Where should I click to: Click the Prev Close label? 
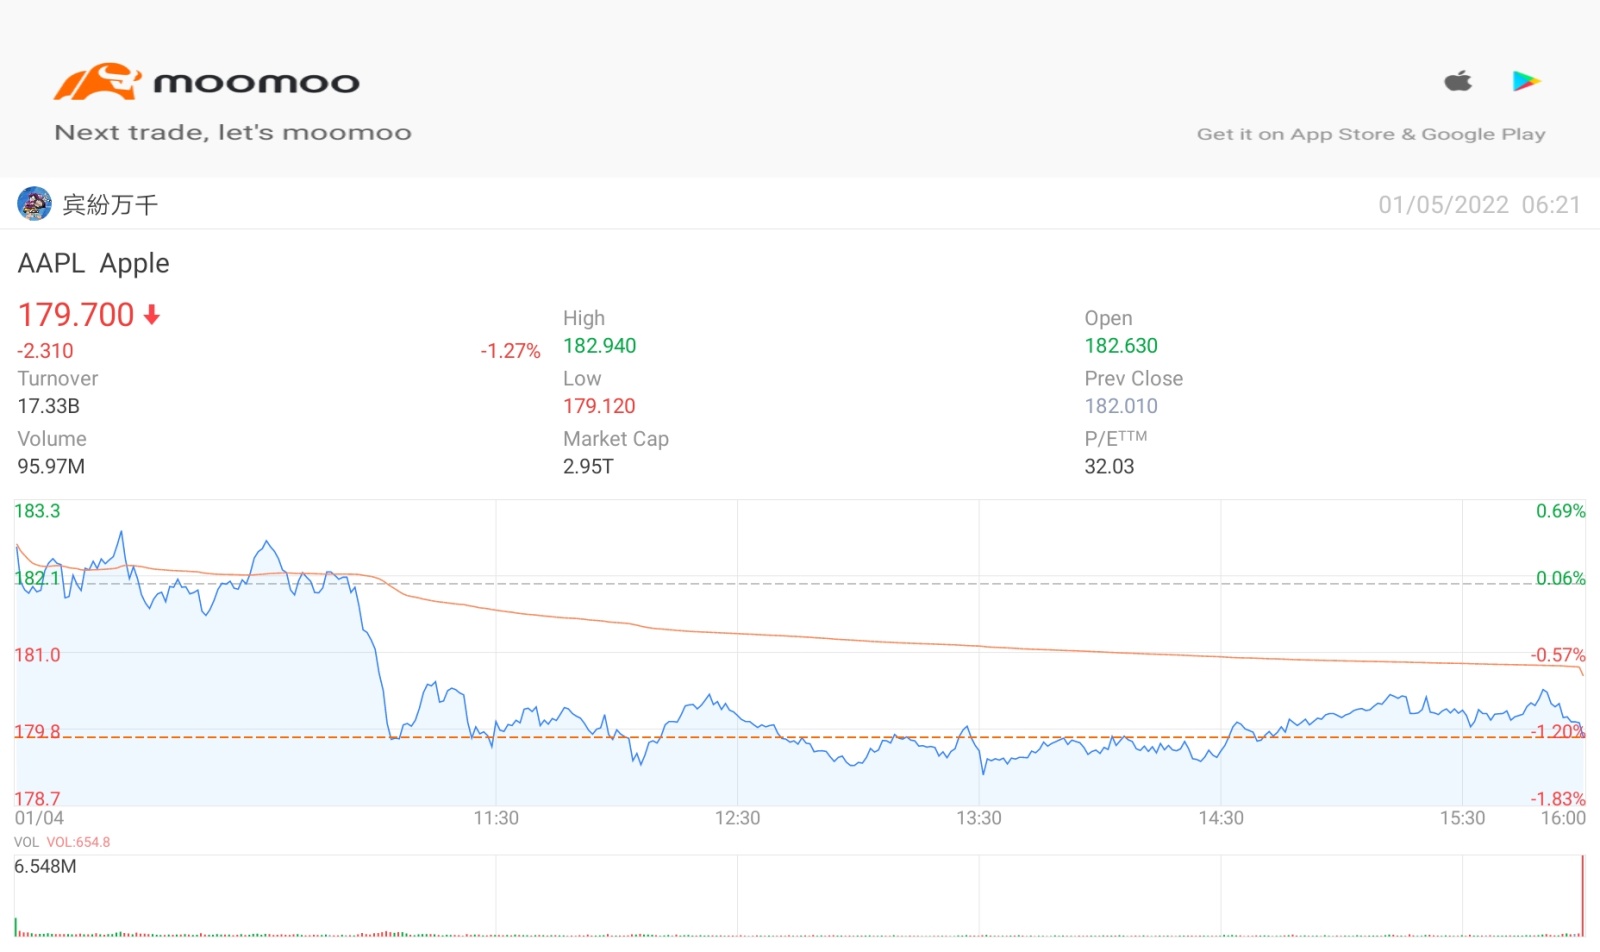click(1134, 379)
